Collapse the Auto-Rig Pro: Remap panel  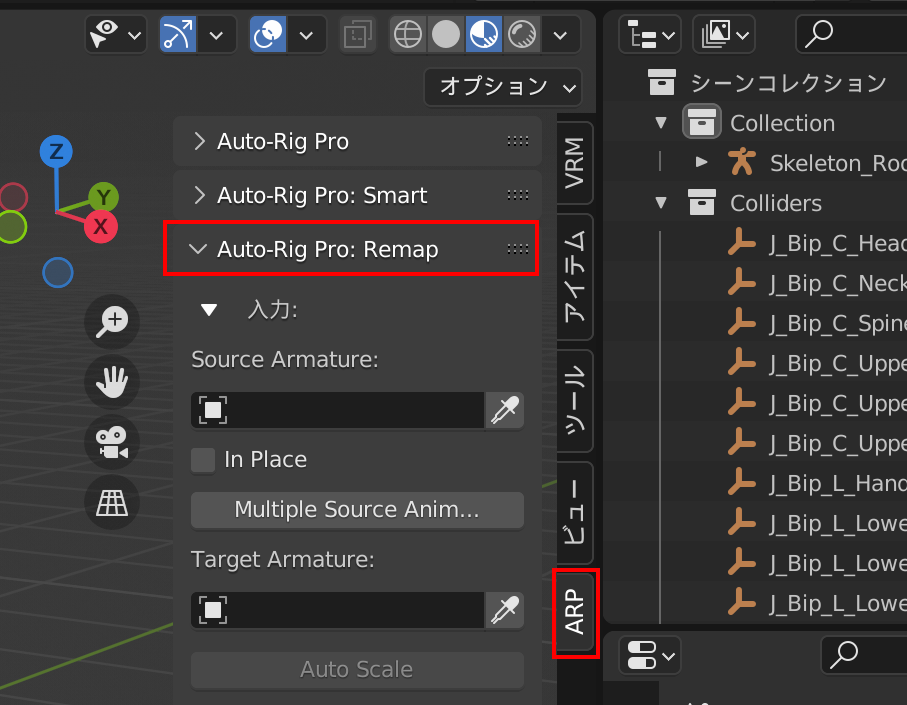[x=198, y=249]
